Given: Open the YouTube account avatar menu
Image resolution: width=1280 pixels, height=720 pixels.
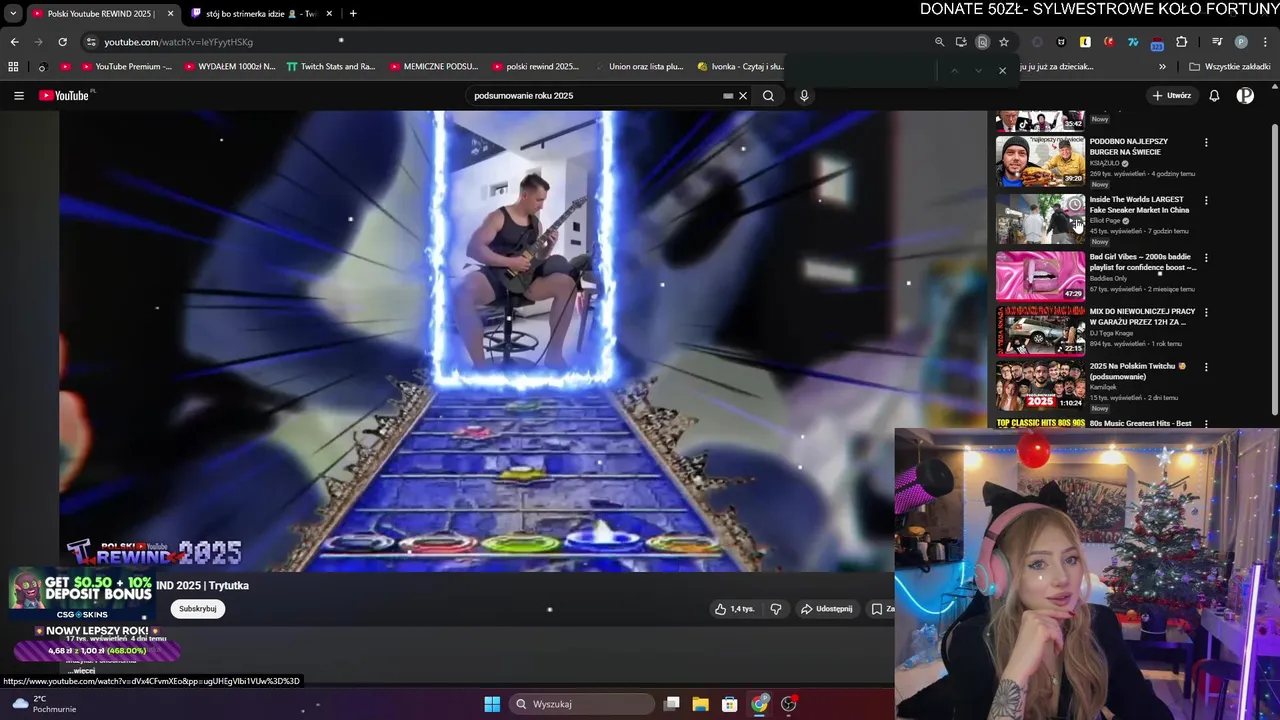Looking at the screenshot, I should pos(1245,96).
